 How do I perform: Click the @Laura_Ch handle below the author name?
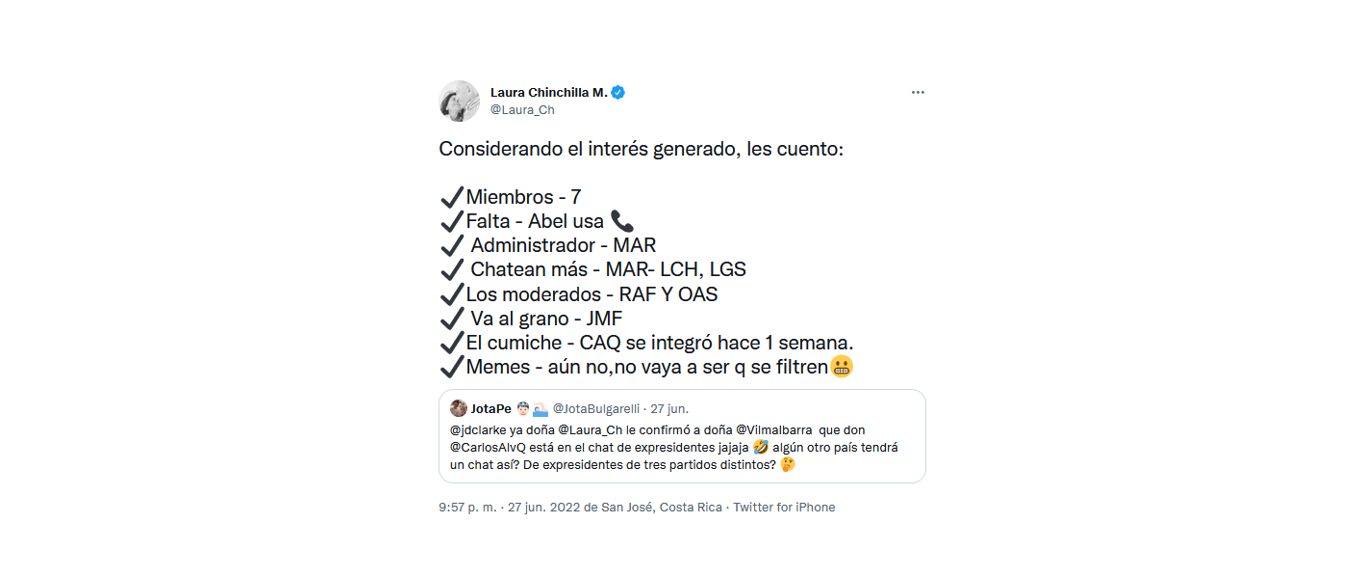[522, 110]
